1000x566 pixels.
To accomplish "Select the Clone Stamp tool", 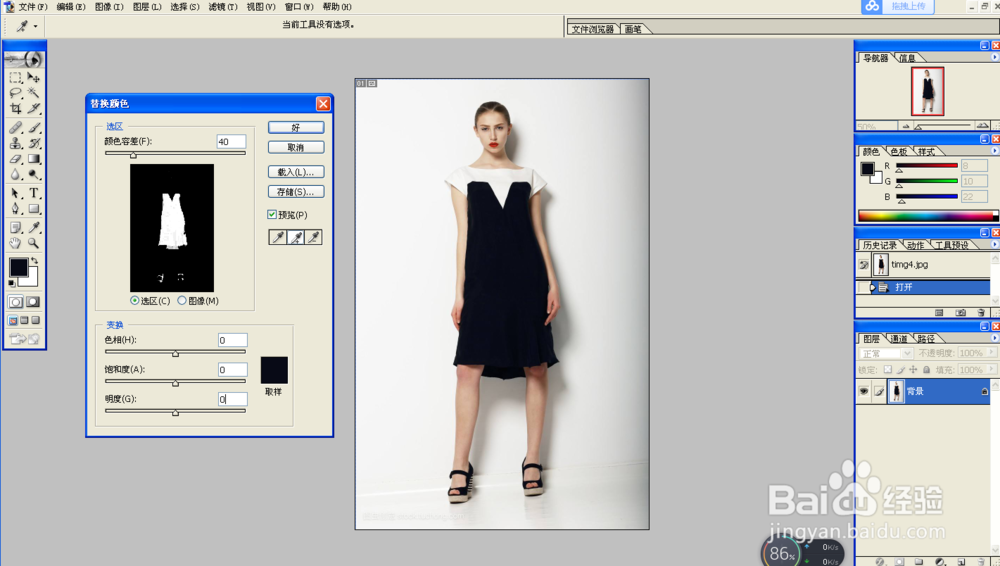I will click(x=16, y=143).
